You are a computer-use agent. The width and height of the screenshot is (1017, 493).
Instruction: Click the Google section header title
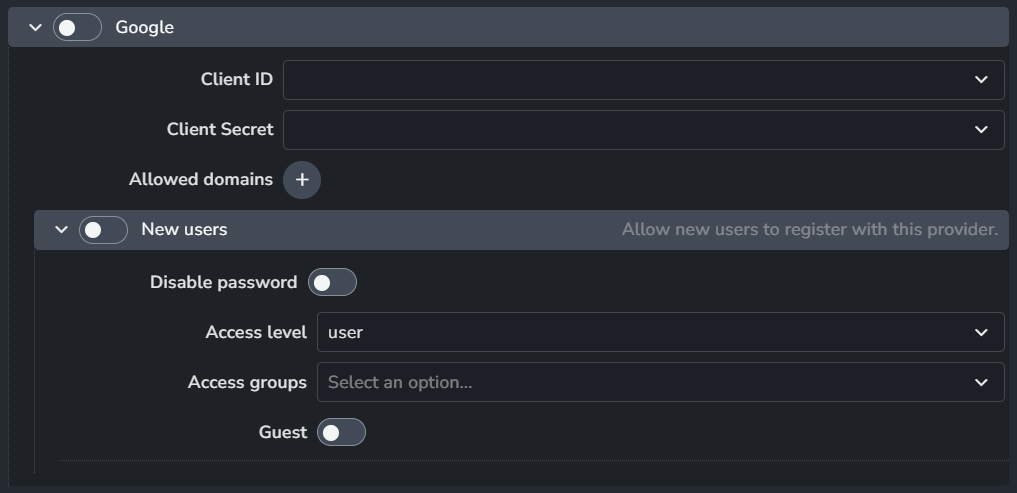coord(145,28)
